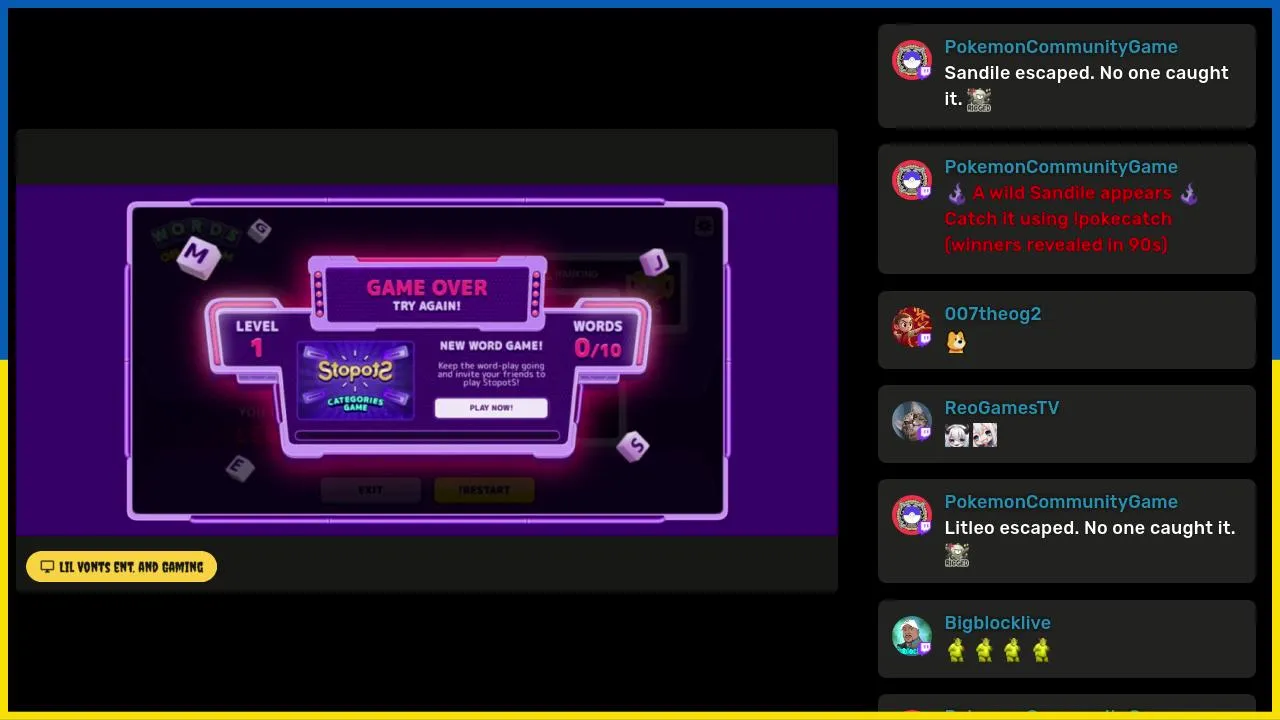This screenshot has height=720, width=1280.
Task: Click the floating M letter cube
Action: pyautogui.click(x=198, y=257)
